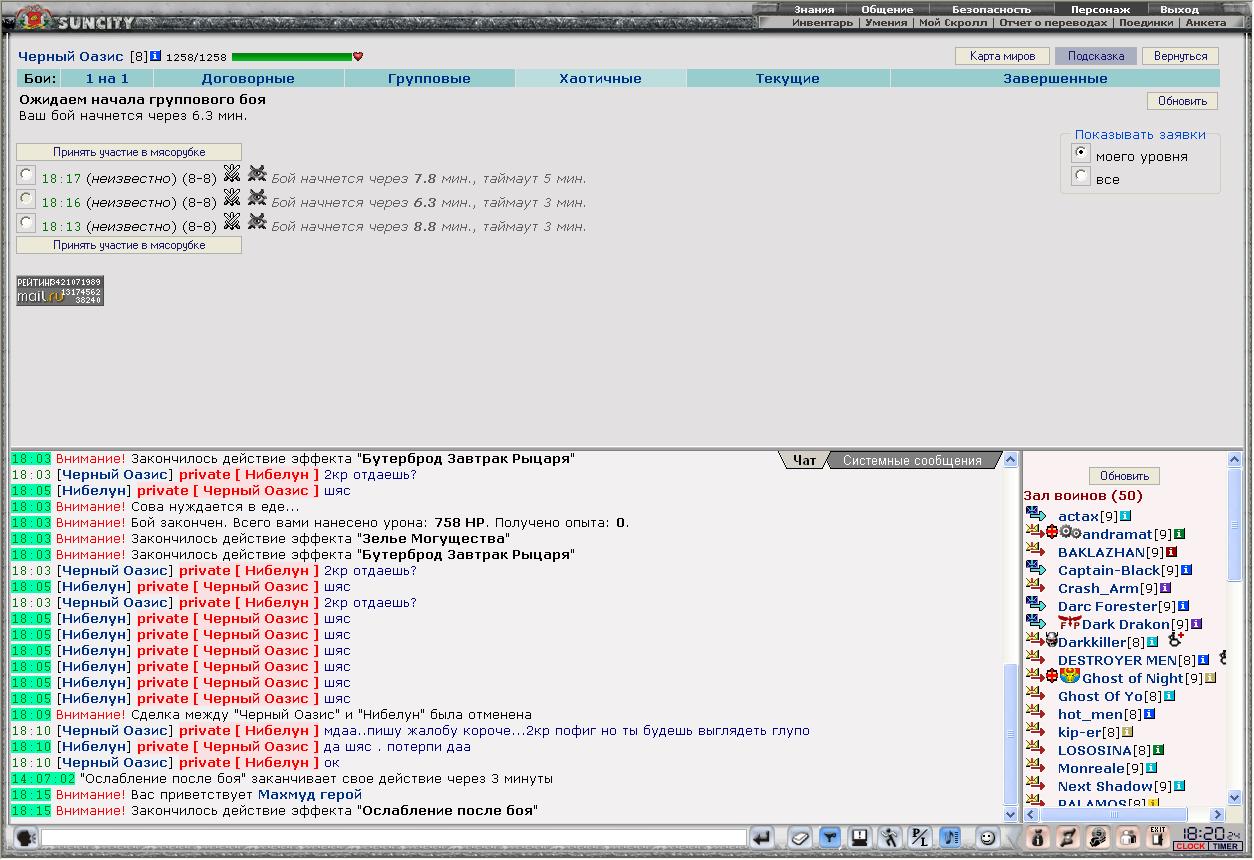This screenshot has width=1254, height=860.
Task: Click Обновить button in battle panel
Action: pyautogui.click(x=1183, y=100)
